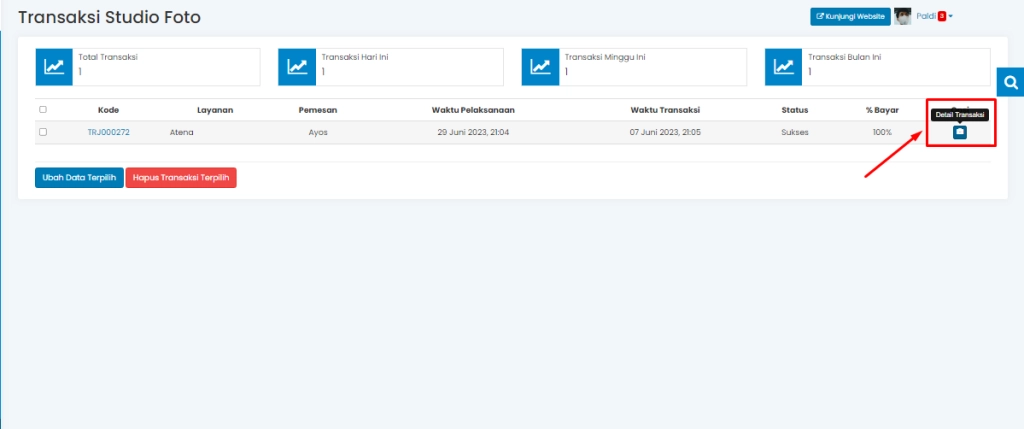Click the Transaksi Hari Ini chart icon

click(297, 66)
